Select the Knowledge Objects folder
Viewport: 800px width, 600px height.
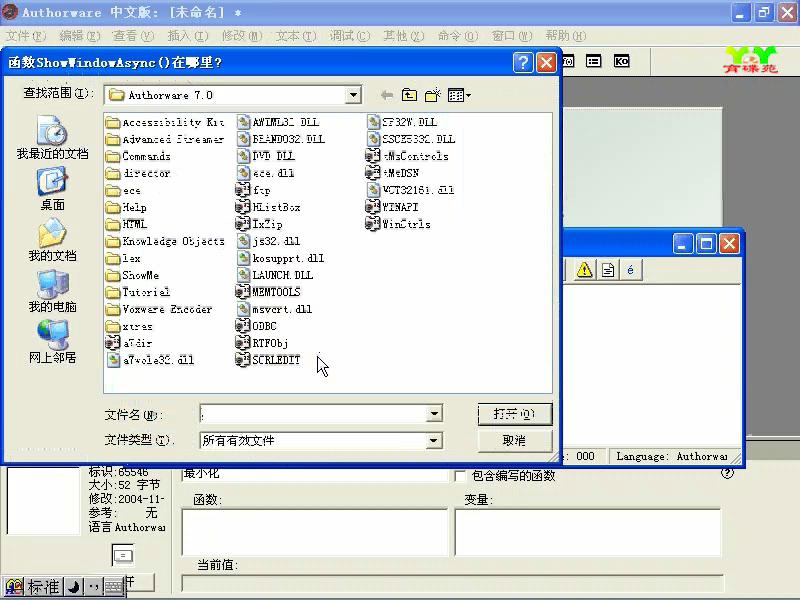point(165,241)
